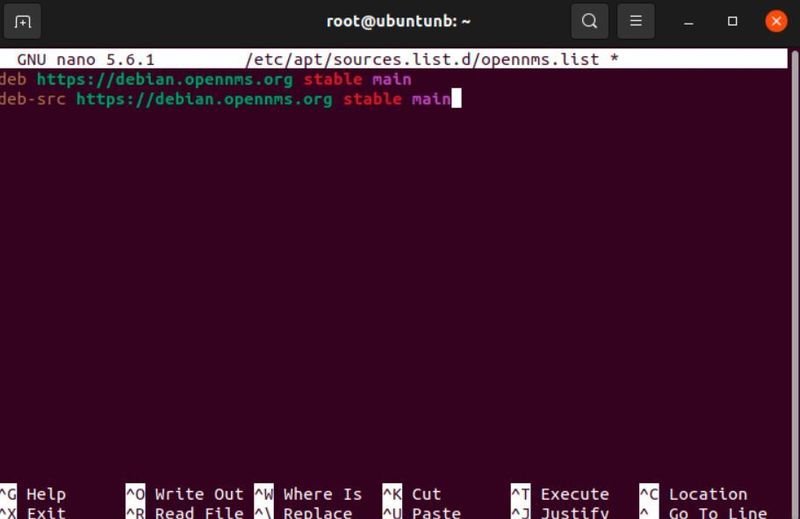
Task: Click the ^K Cut shortcut
Action: pos(412,494)
